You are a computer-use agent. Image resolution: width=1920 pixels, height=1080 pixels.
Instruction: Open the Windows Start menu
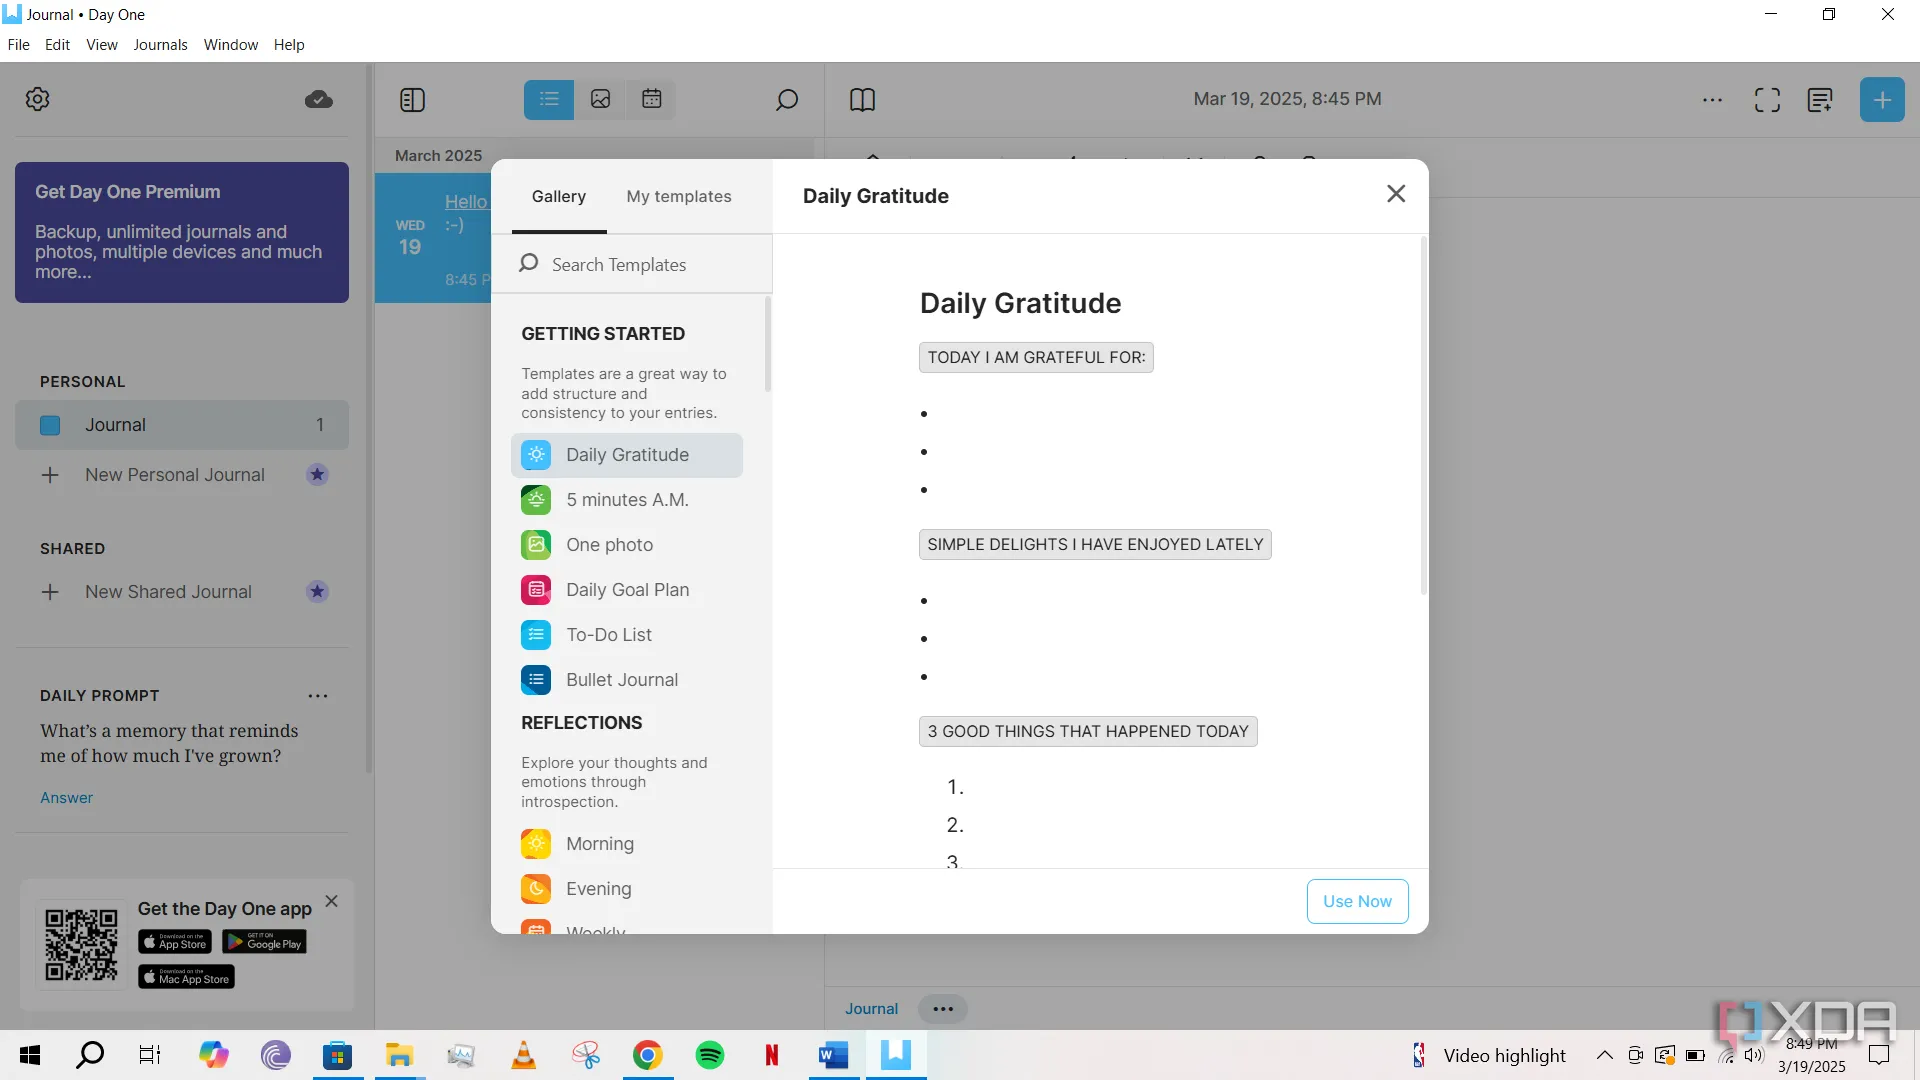click(30, 1055)
